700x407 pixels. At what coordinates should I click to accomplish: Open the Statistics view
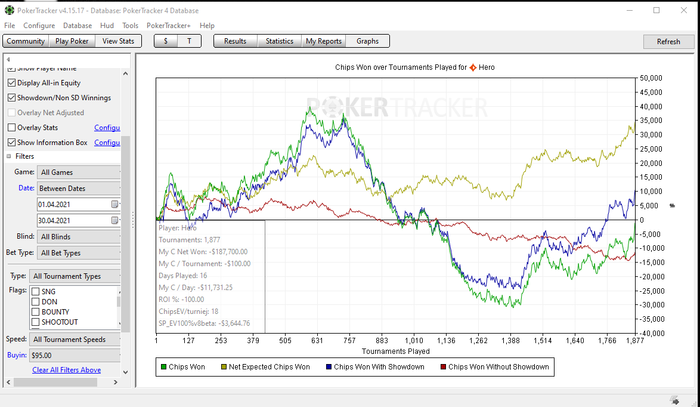pyautogui.click(x=279, y=41)
